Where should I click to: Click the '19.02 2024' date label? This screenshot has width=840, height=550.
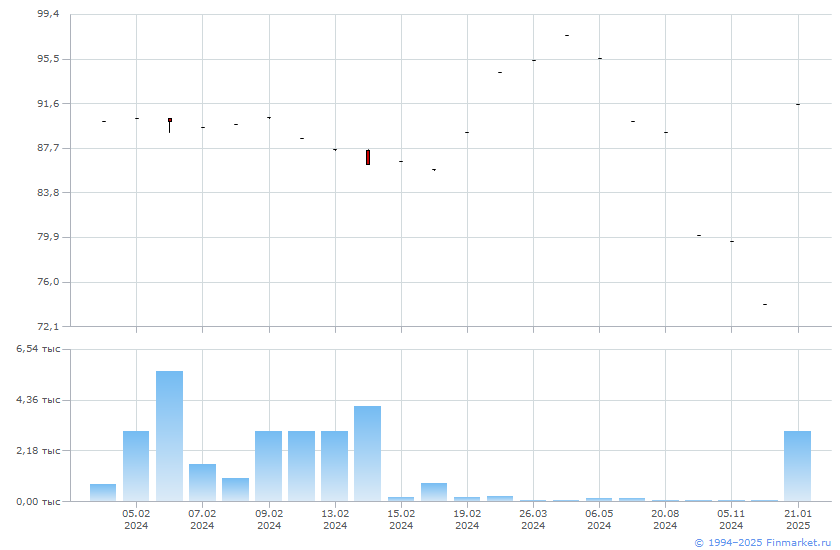click(467, 519)
